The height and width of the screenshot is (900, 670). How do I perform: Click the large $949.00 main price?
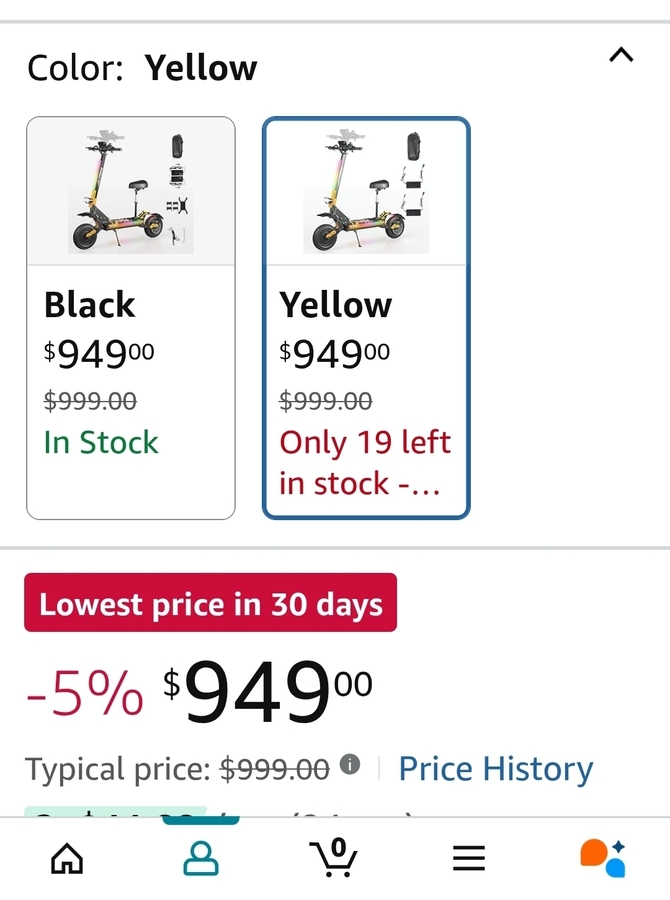point(268,692)
